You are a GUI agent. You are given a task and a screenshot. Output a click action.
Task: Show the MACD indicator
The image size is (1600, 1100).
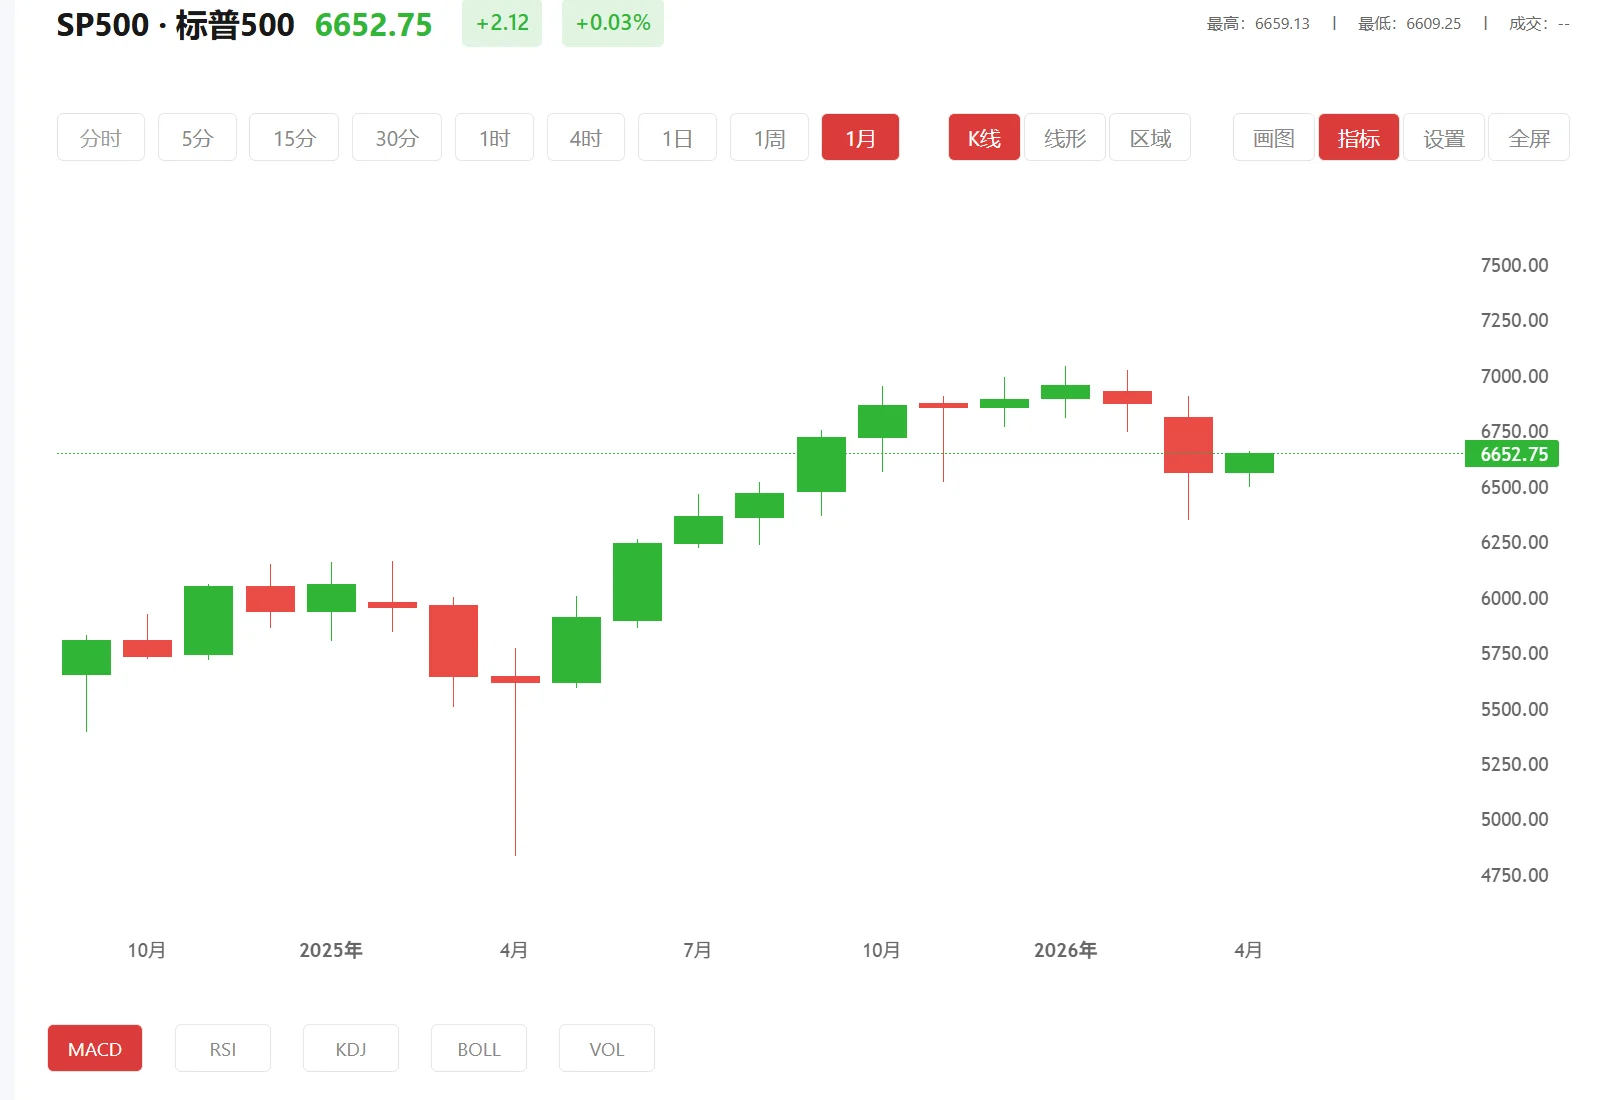pyautogui.click(x=94, y=1048)
